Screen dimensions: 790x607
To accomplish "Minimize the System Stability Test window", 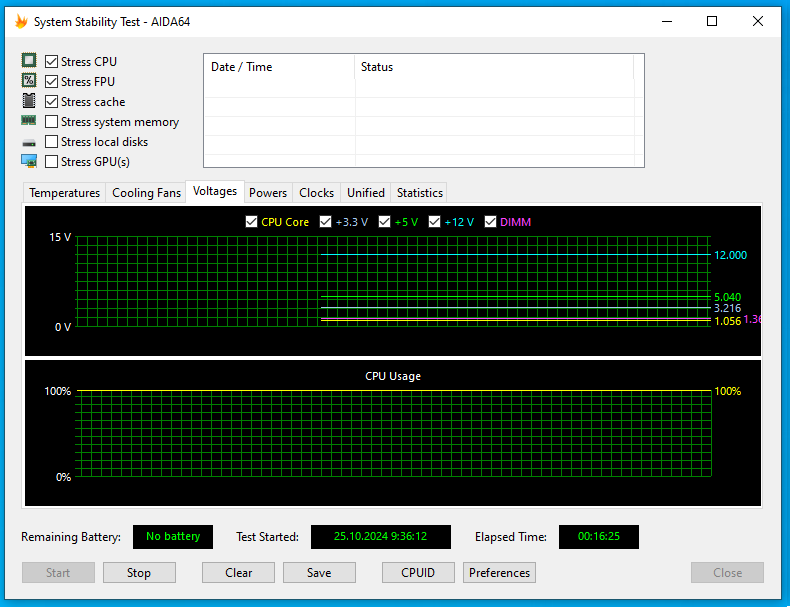I will 667,21.
